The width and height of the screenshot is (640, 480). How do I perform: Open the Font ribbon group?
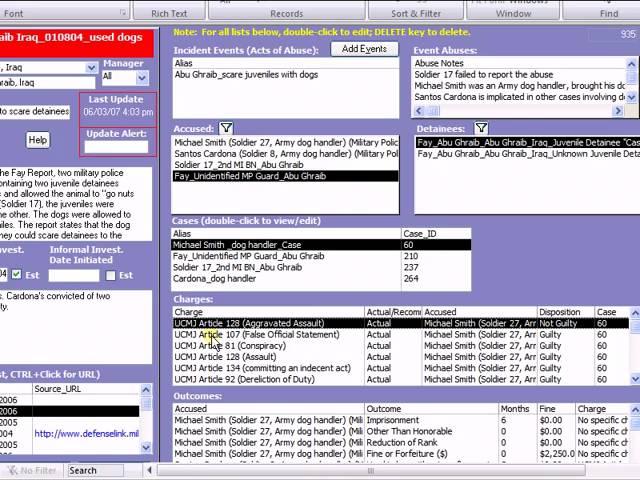tap(13, 13)
